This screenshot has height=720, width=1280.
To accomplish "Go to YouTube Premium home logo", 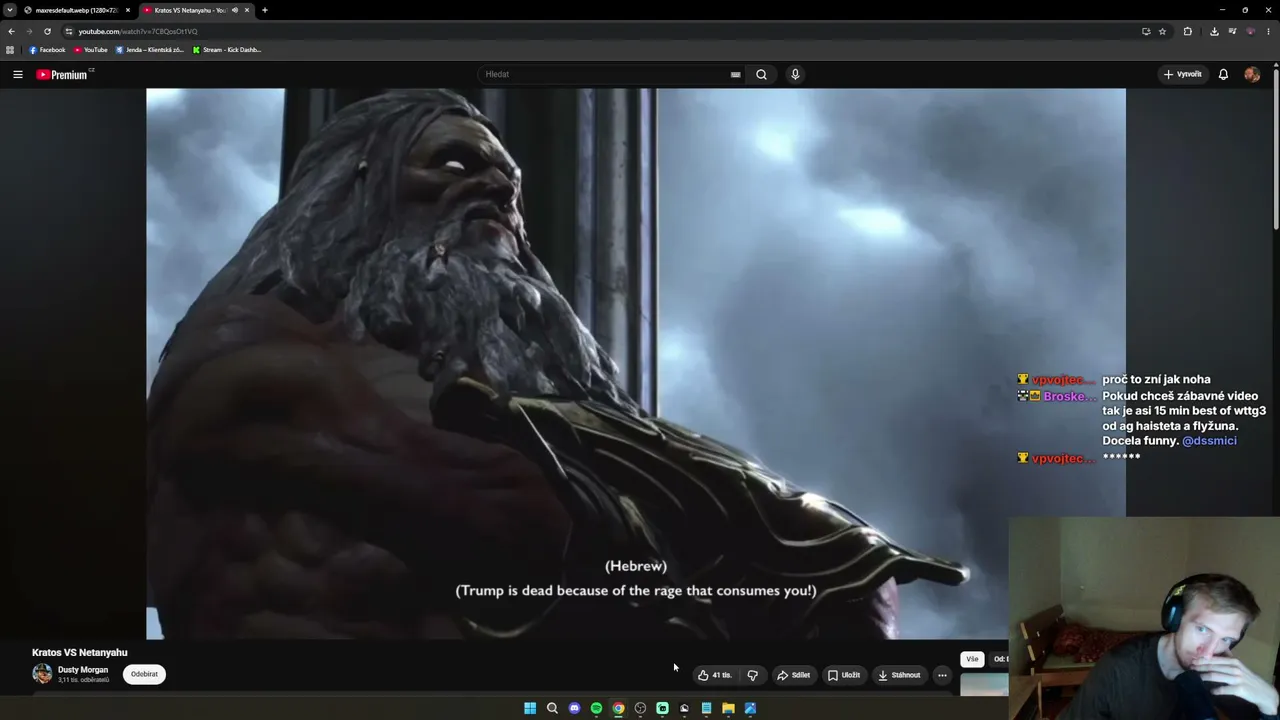I will (x=62, y=75).
